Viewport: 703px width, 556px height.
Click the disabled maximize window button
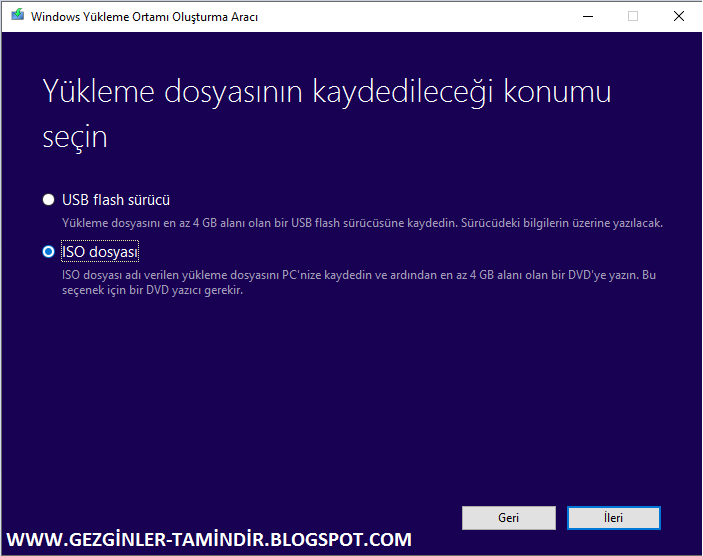pos(633,17)
